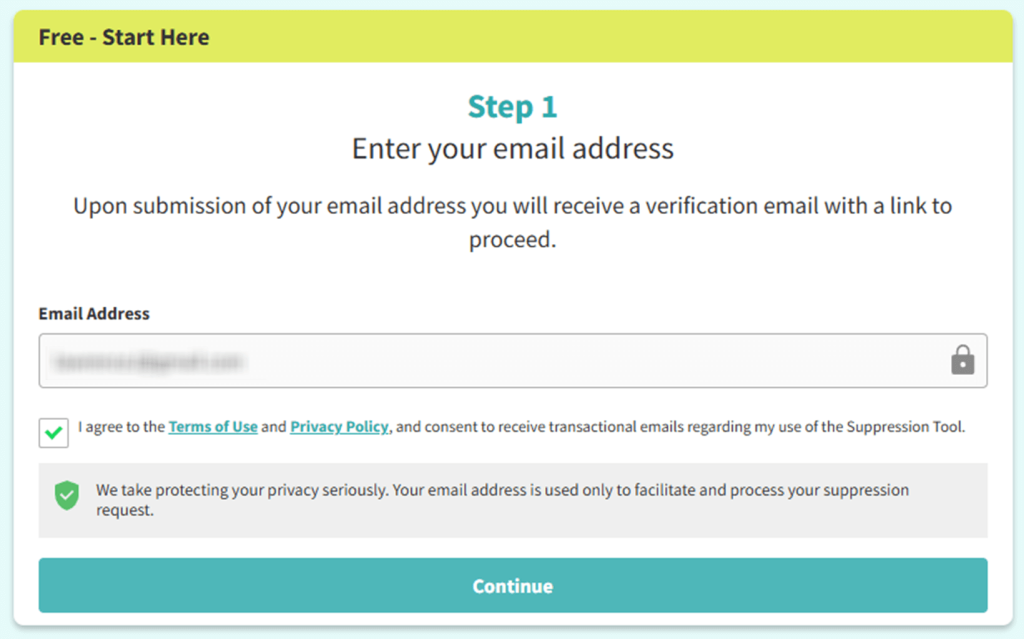The image size is (1024, 639).
Task: Click the "I agree to the" consent text
Action: click(x=121, y=427)
